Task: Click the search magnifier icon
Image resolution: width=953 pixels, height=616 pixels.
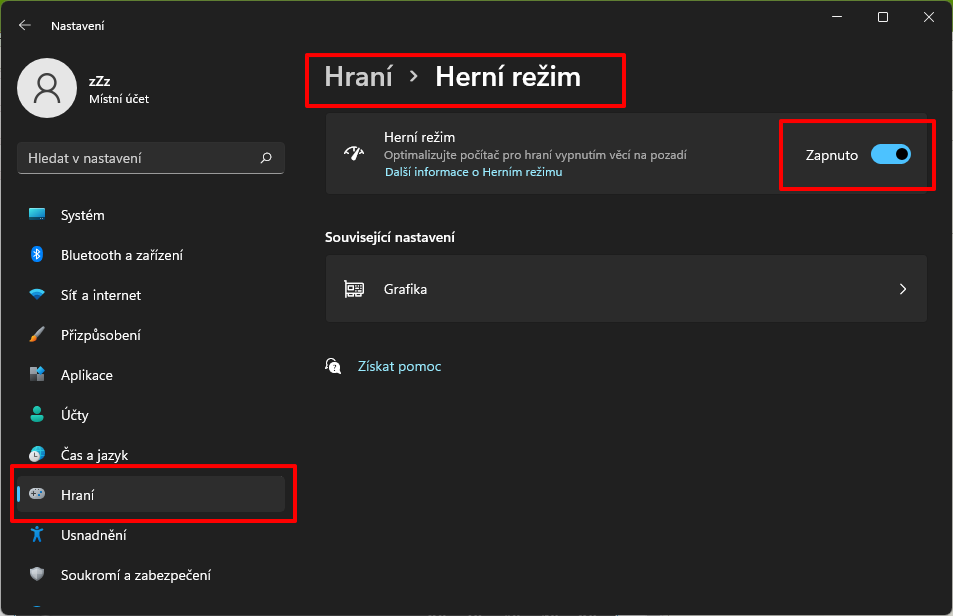Action: click(266, 158)
